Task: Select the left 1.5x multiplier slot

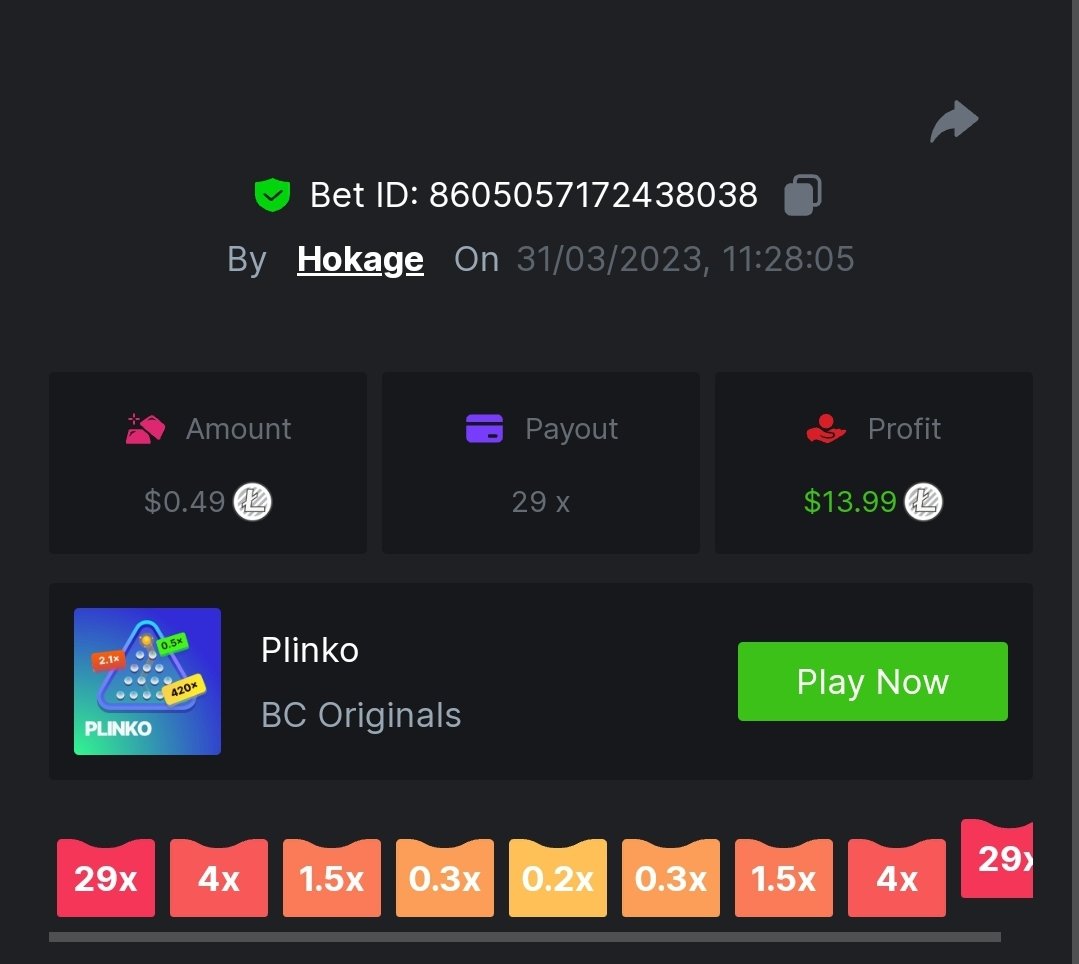Action: tap(332, 878)
